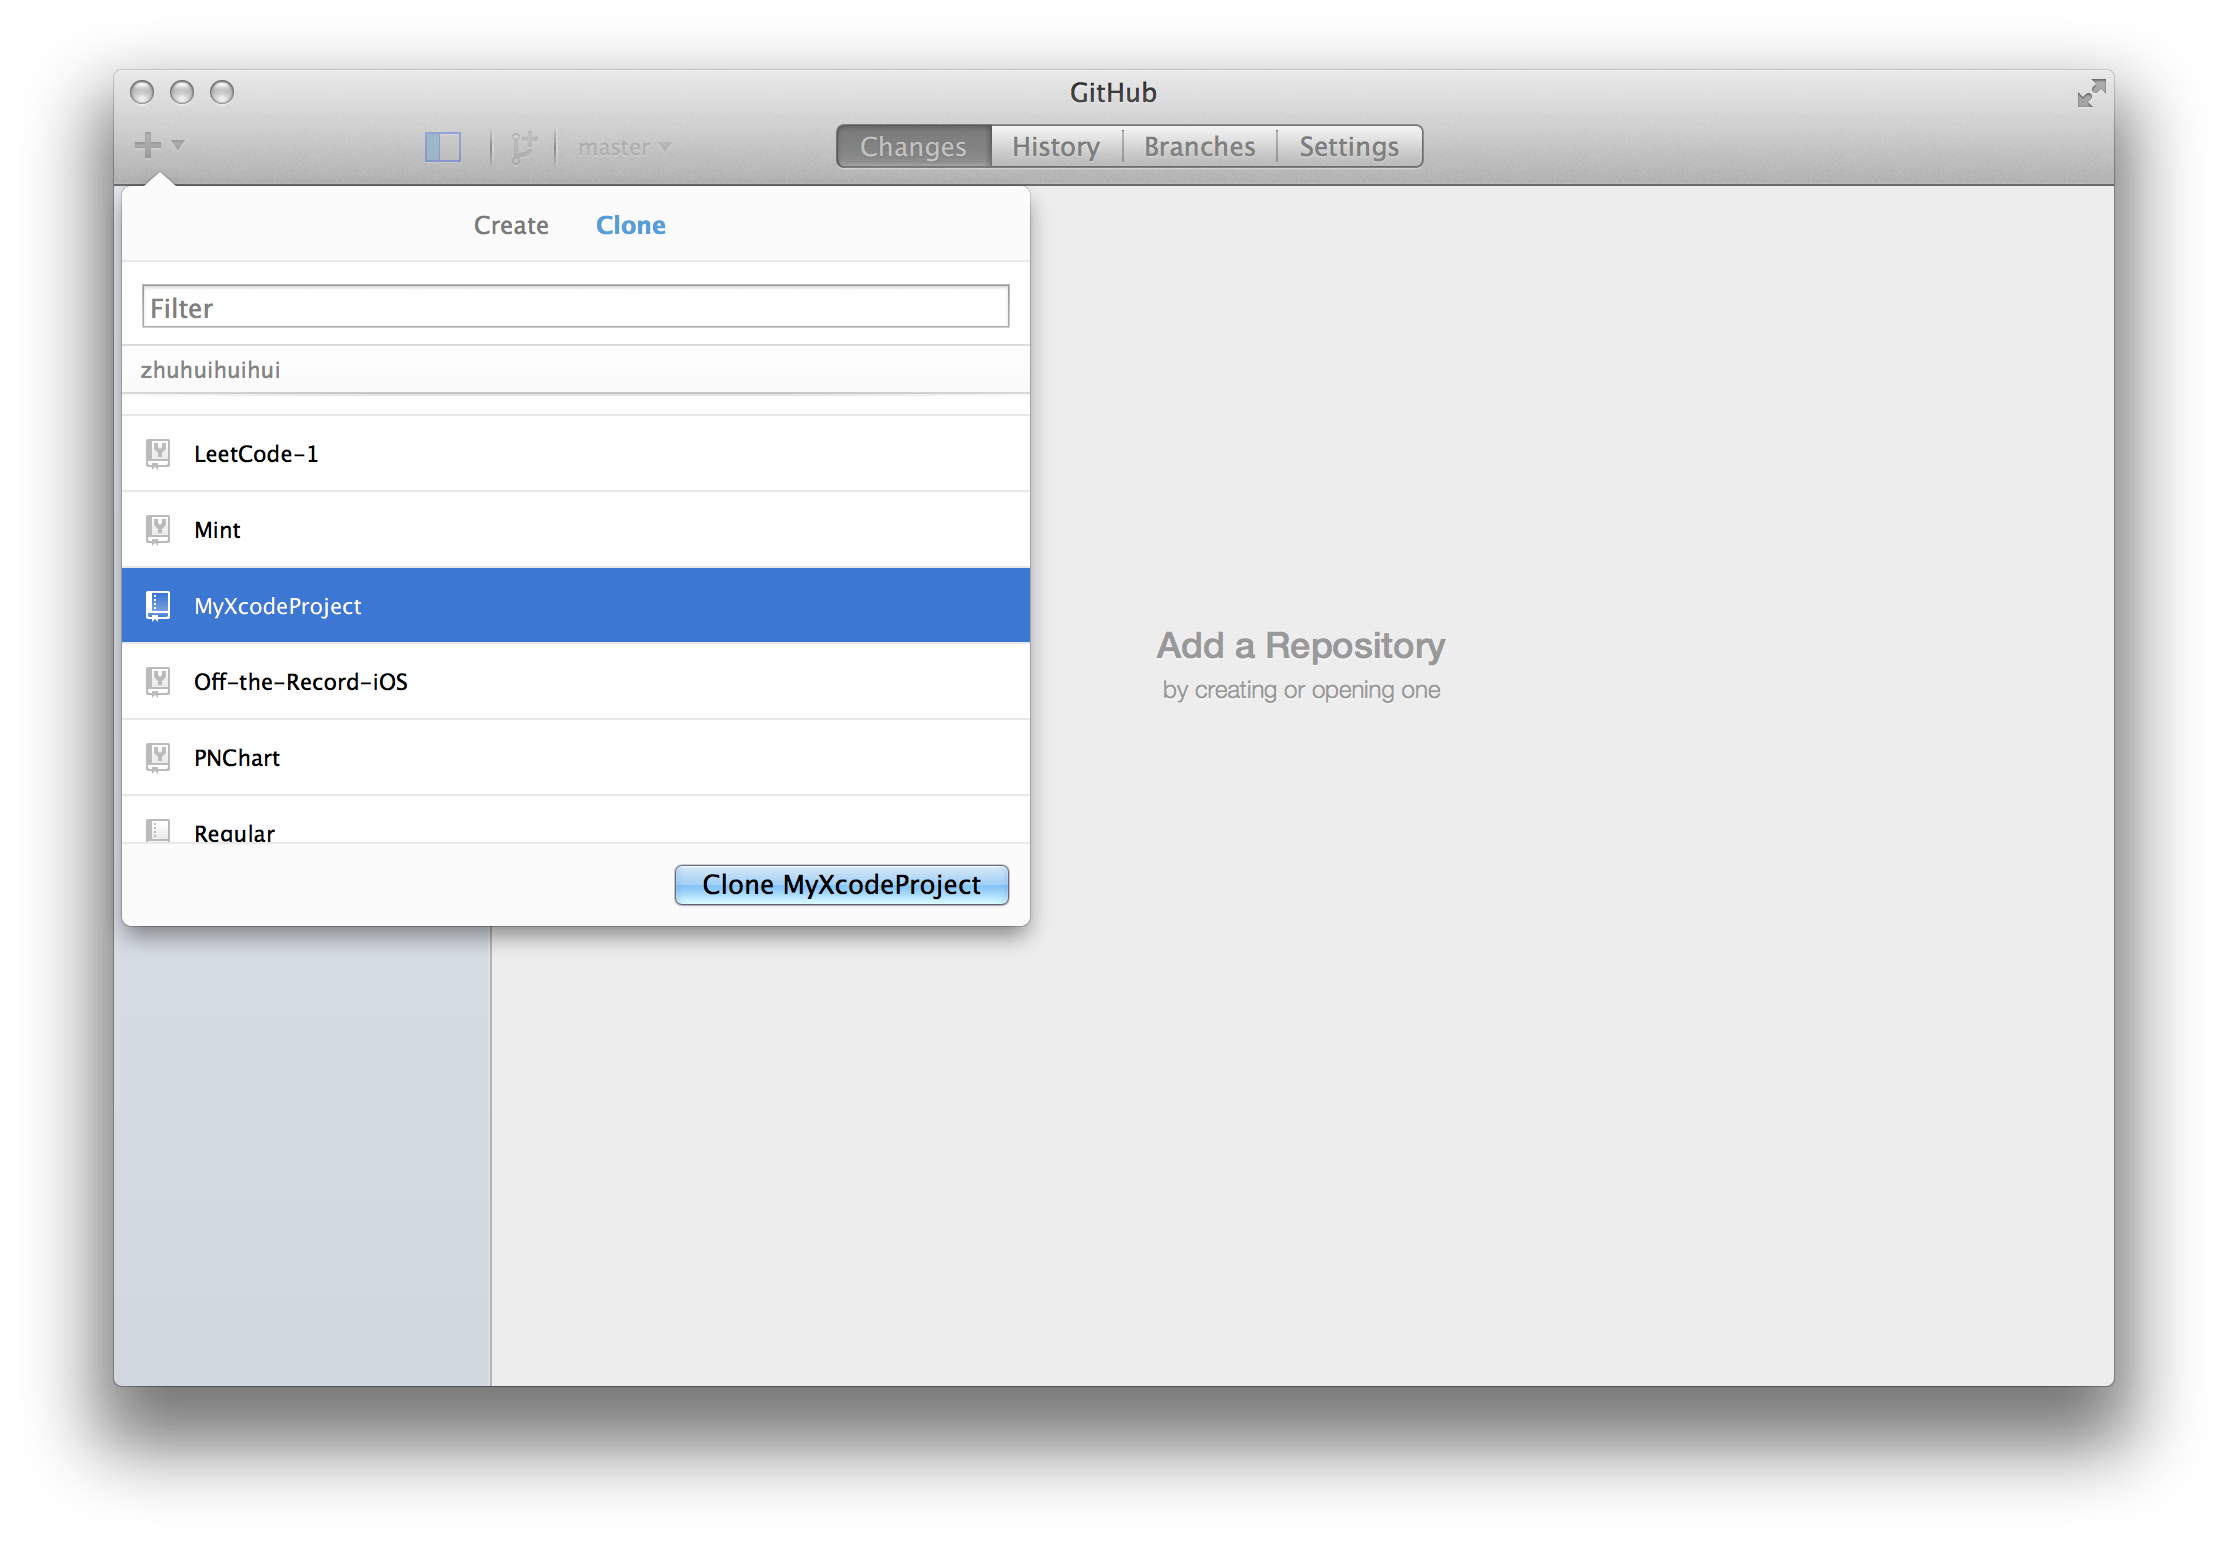
Task: Select the MyXcodeProject repository row
Action: coord(576,605)
